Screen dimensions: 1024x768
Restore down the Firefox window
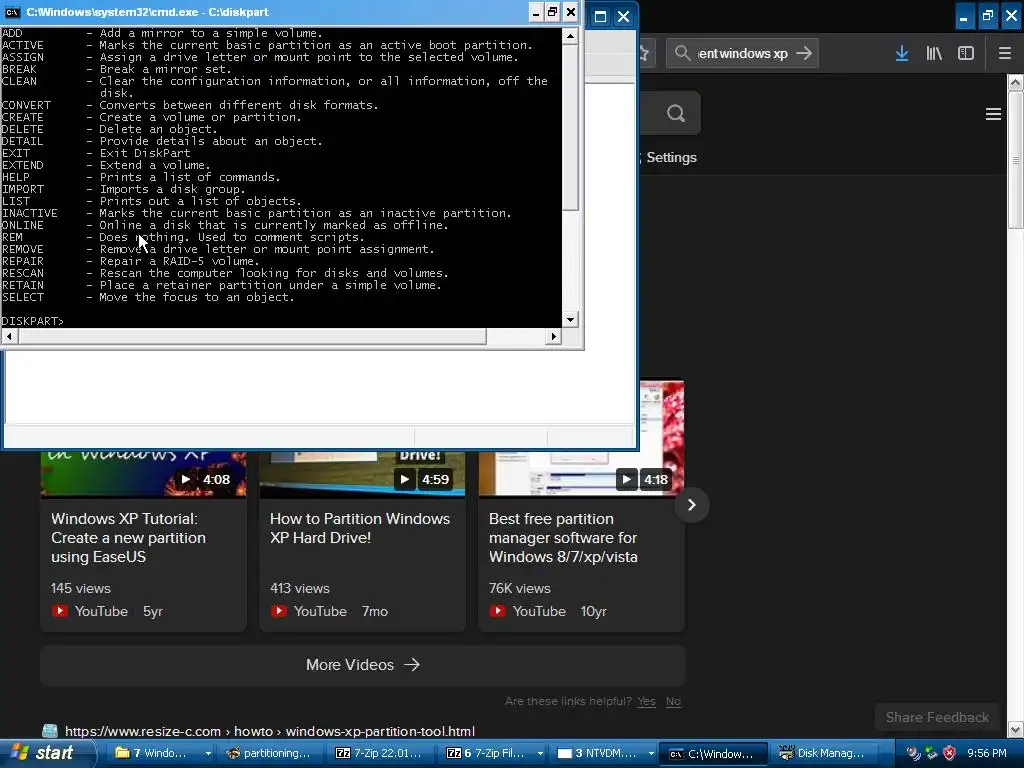987,16
